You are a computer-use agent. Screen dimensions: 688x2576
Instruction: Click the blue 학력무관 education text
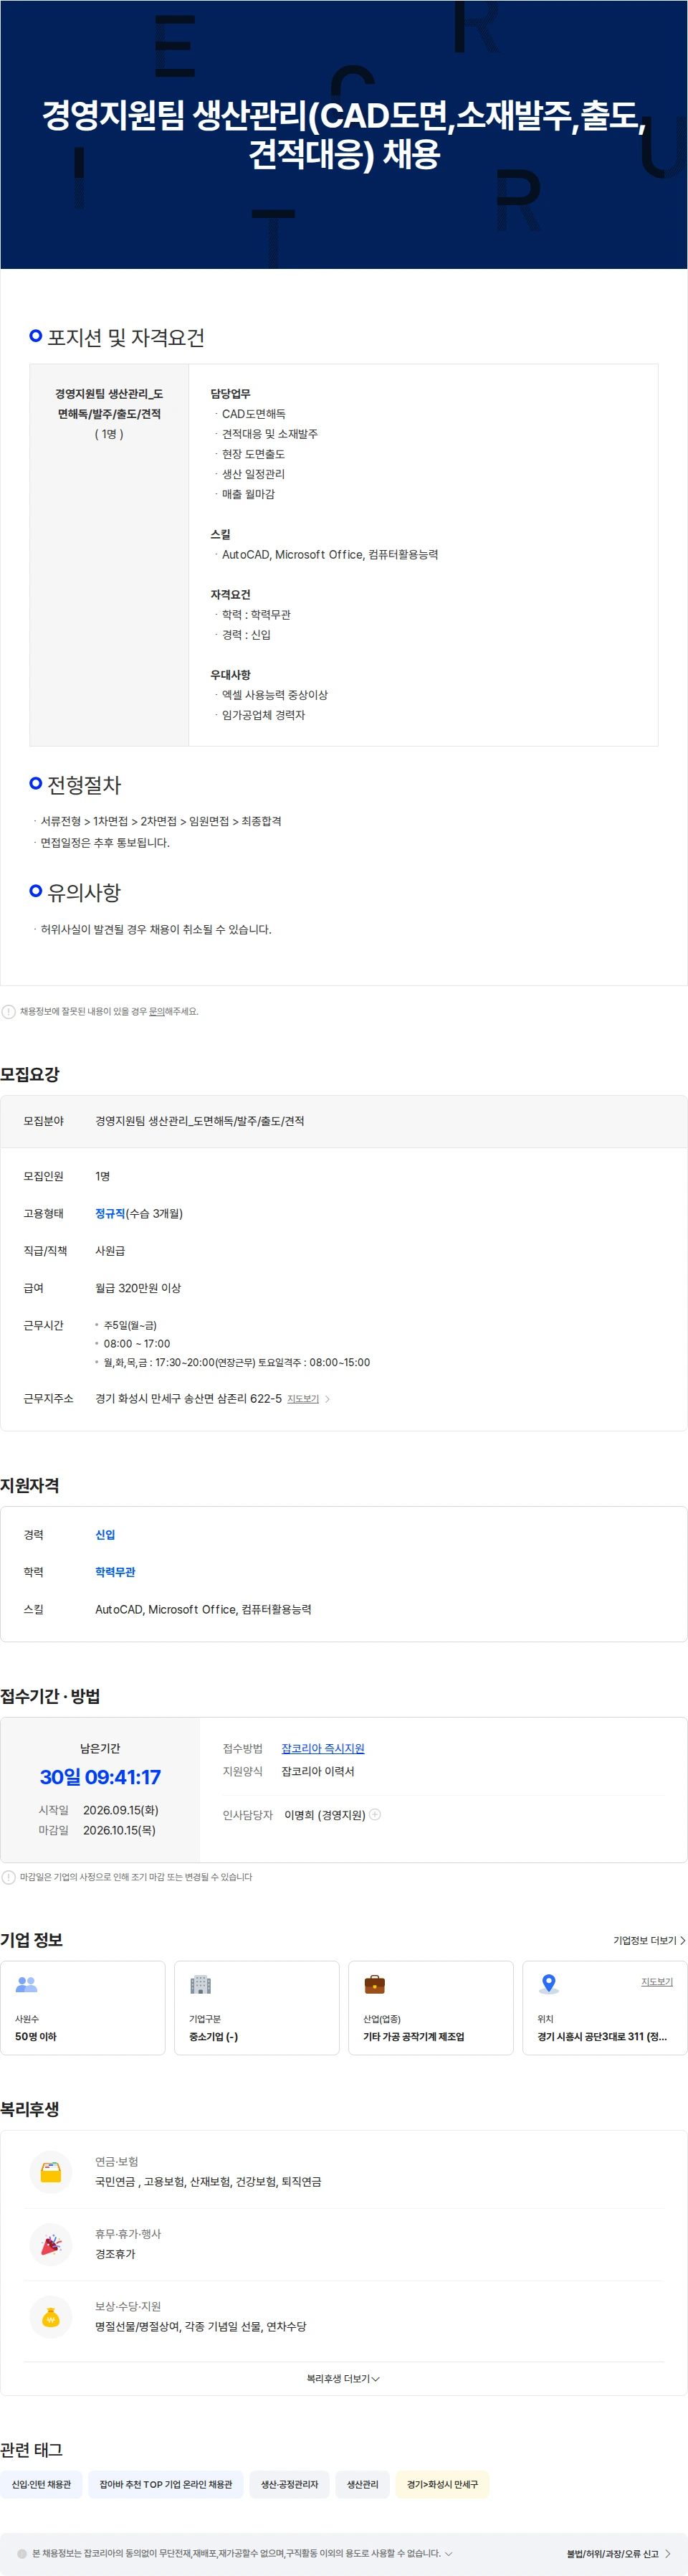click(x=115, y=1571)
